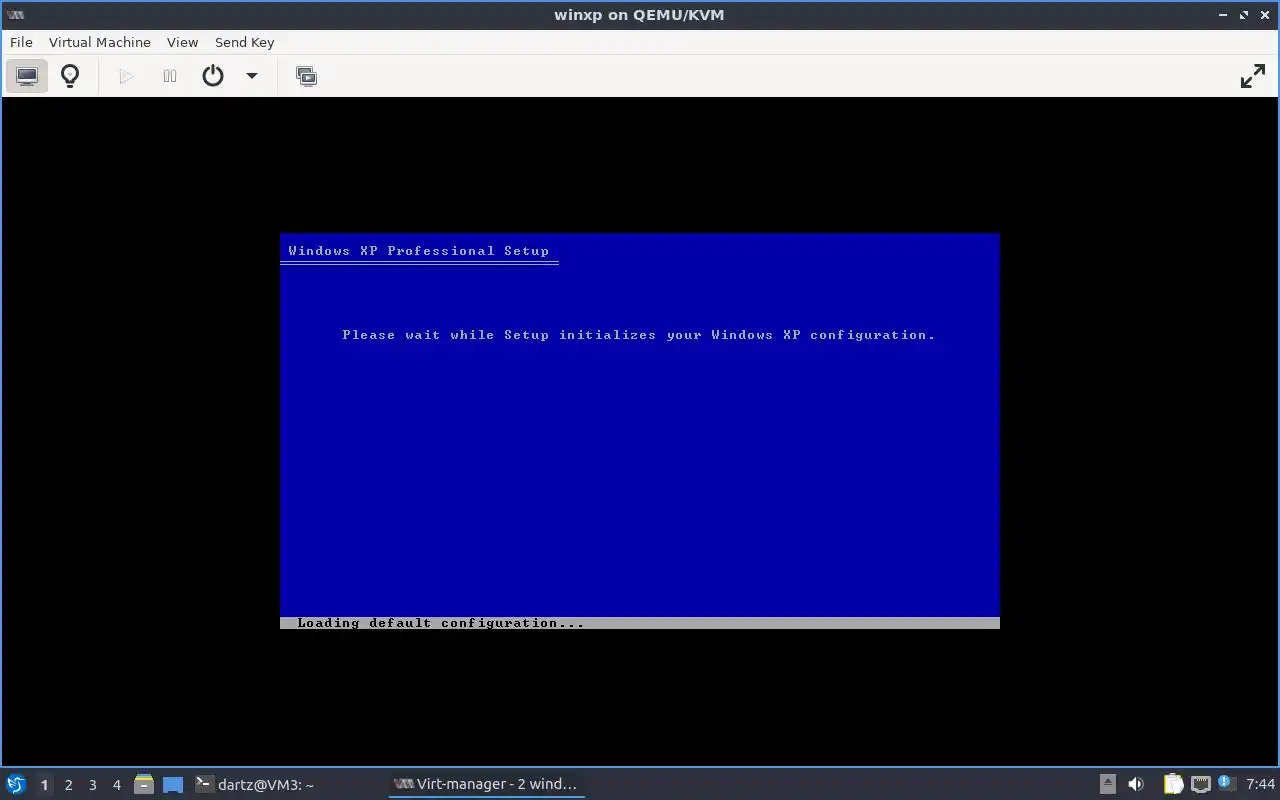Switch to workspace 3
This screenshot has height=800, width=1280.
pos(92,785)
